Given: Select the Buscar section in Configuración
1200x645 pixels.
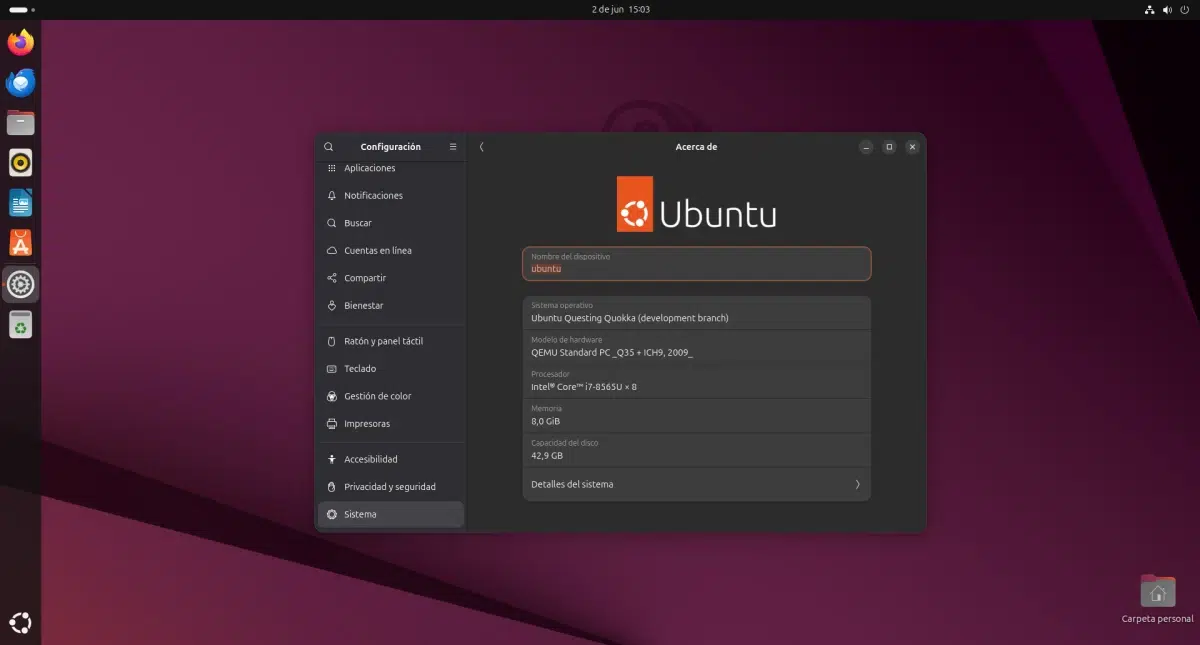Looking at the screenshot, I should (360, 222).
